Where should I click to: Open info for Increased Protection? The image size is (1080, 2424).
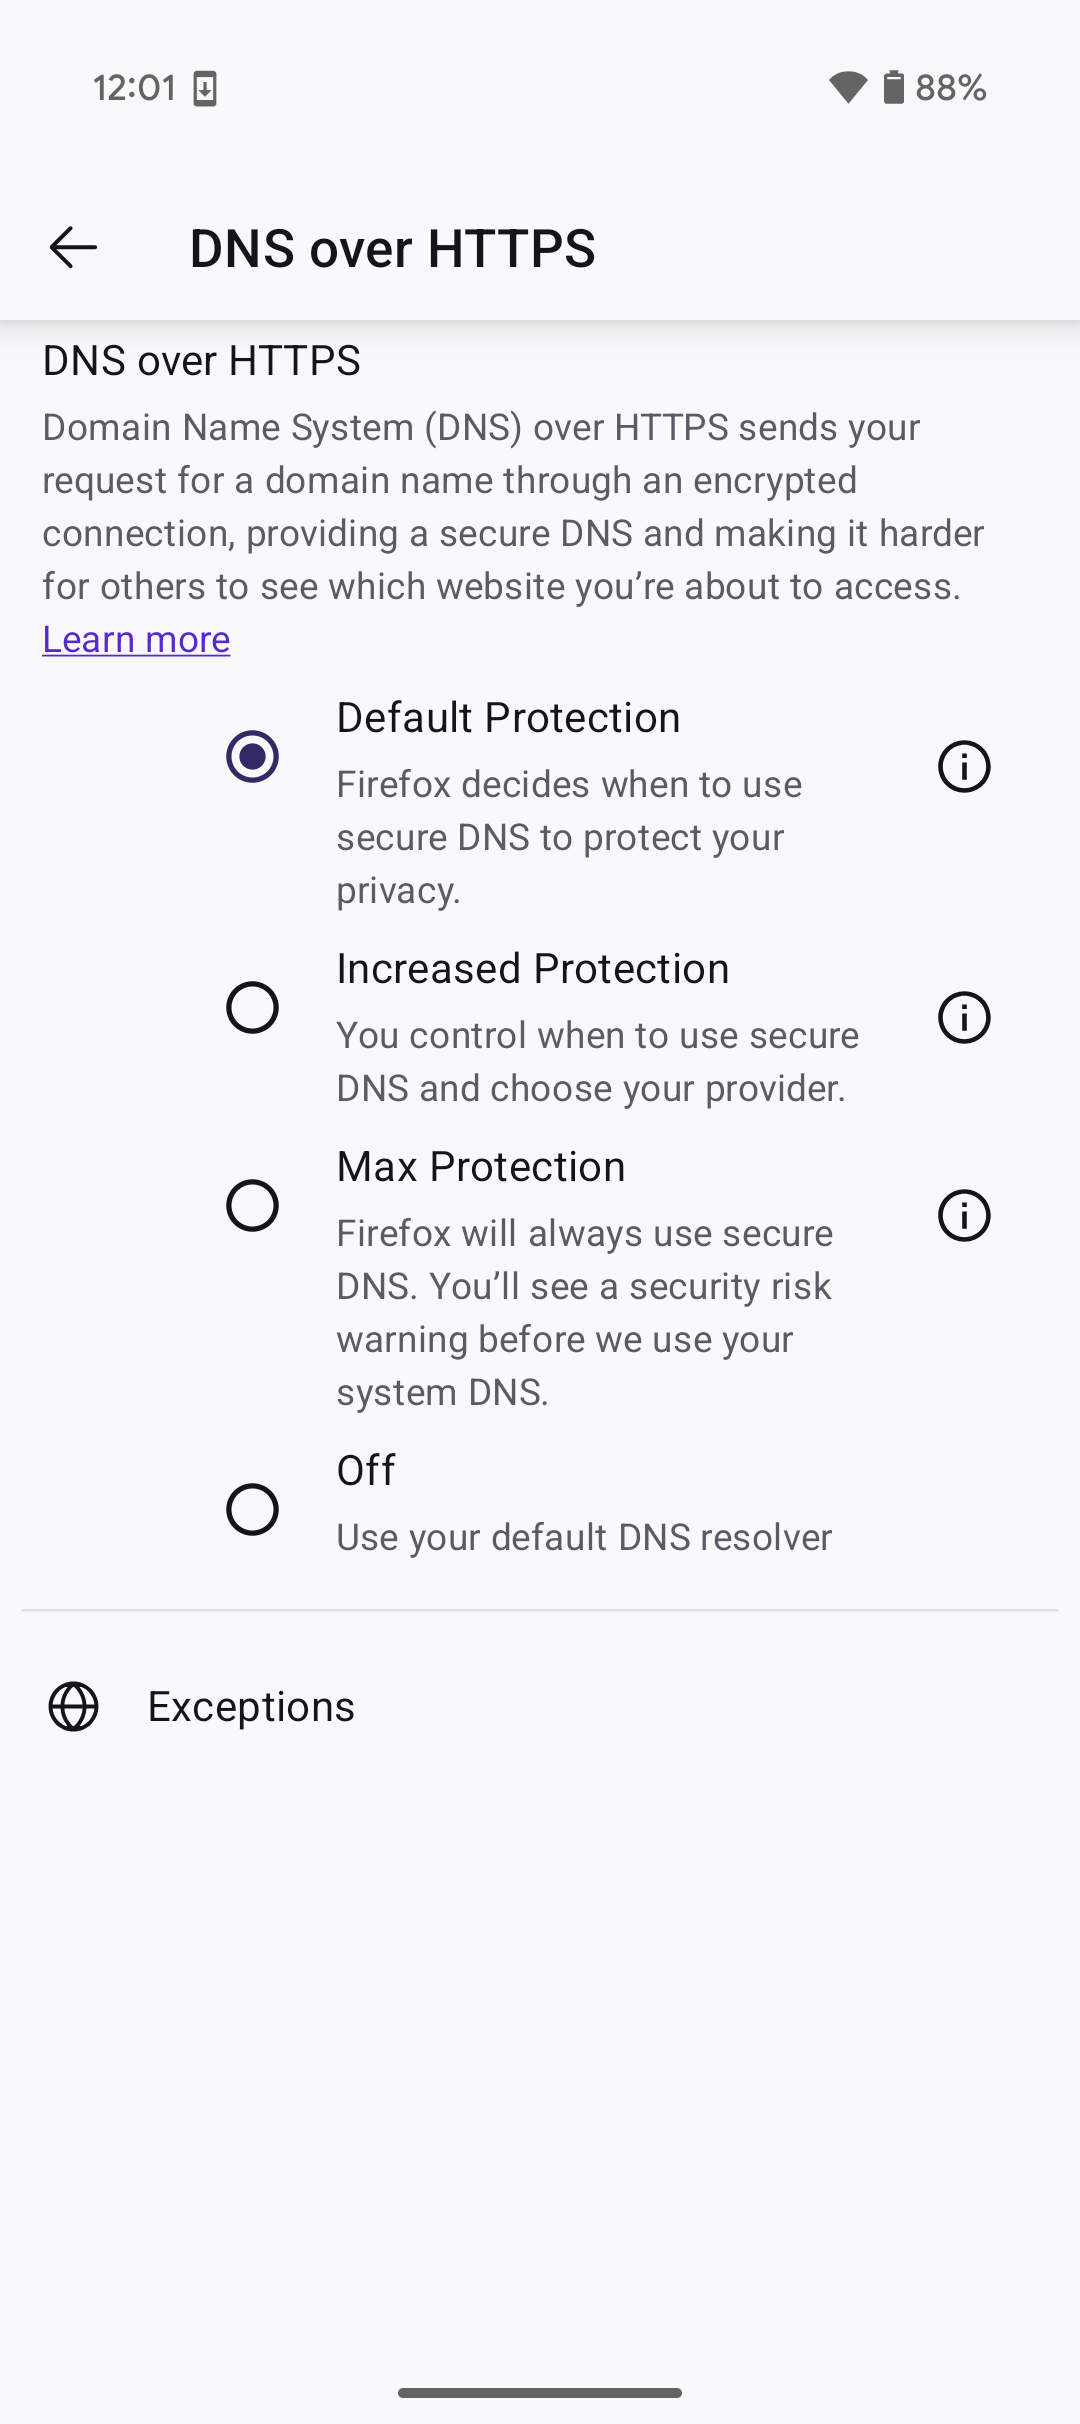click(964, 1018)
